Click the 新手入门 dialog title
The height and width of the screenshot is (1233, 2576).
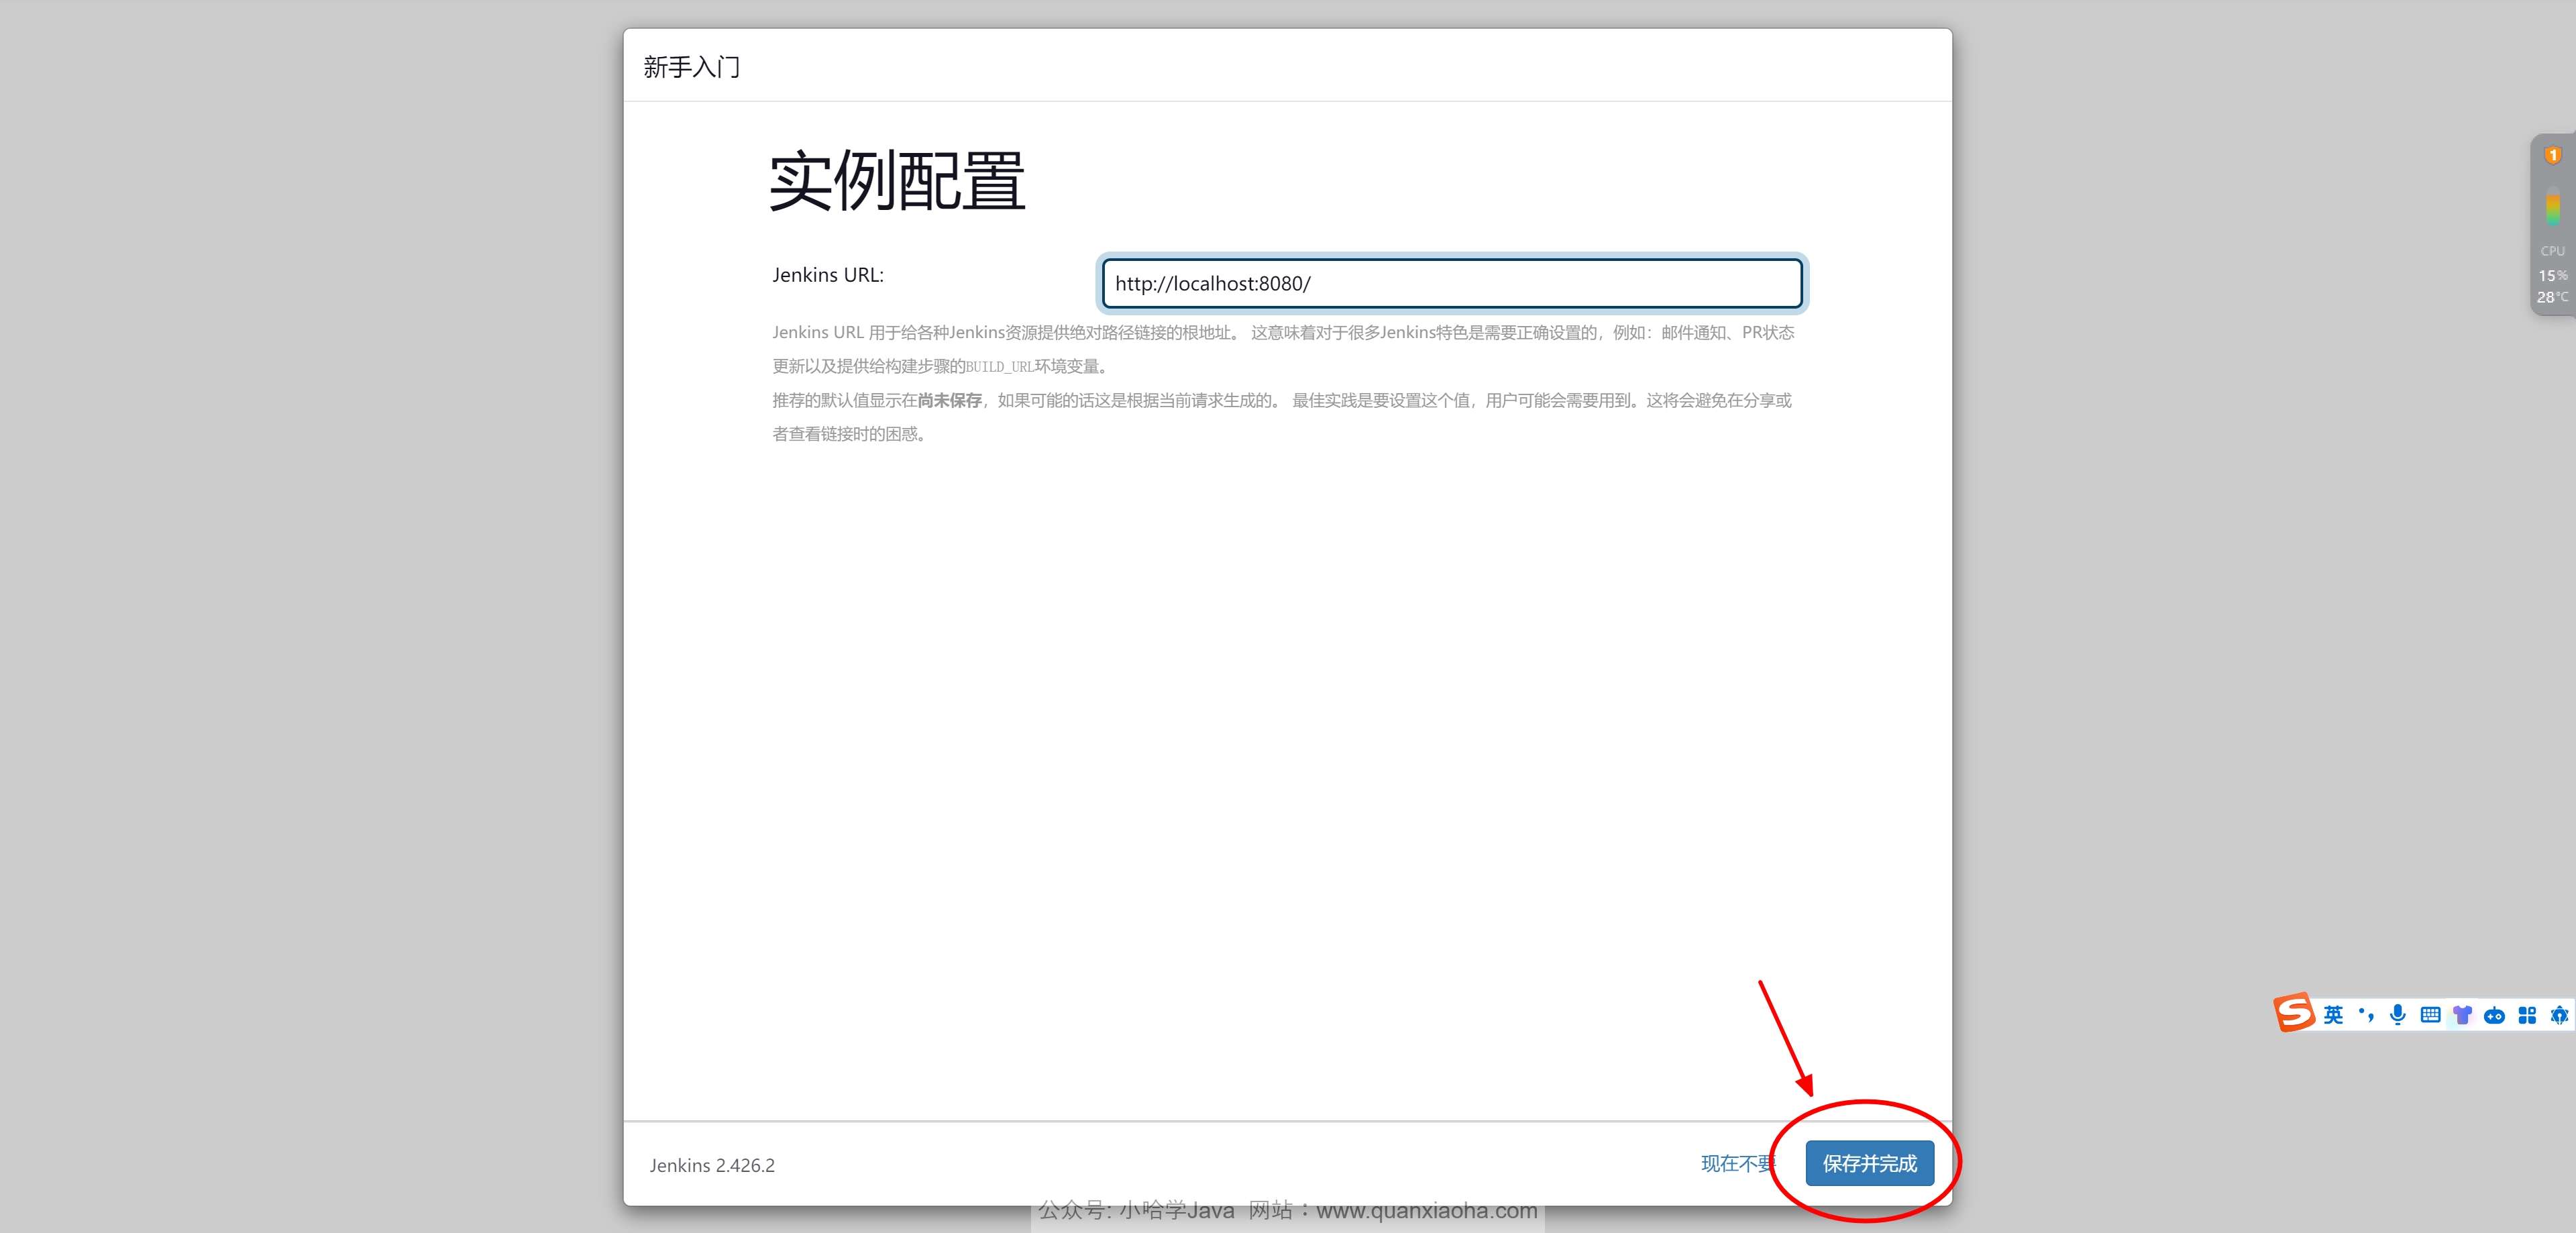[691, 67]
